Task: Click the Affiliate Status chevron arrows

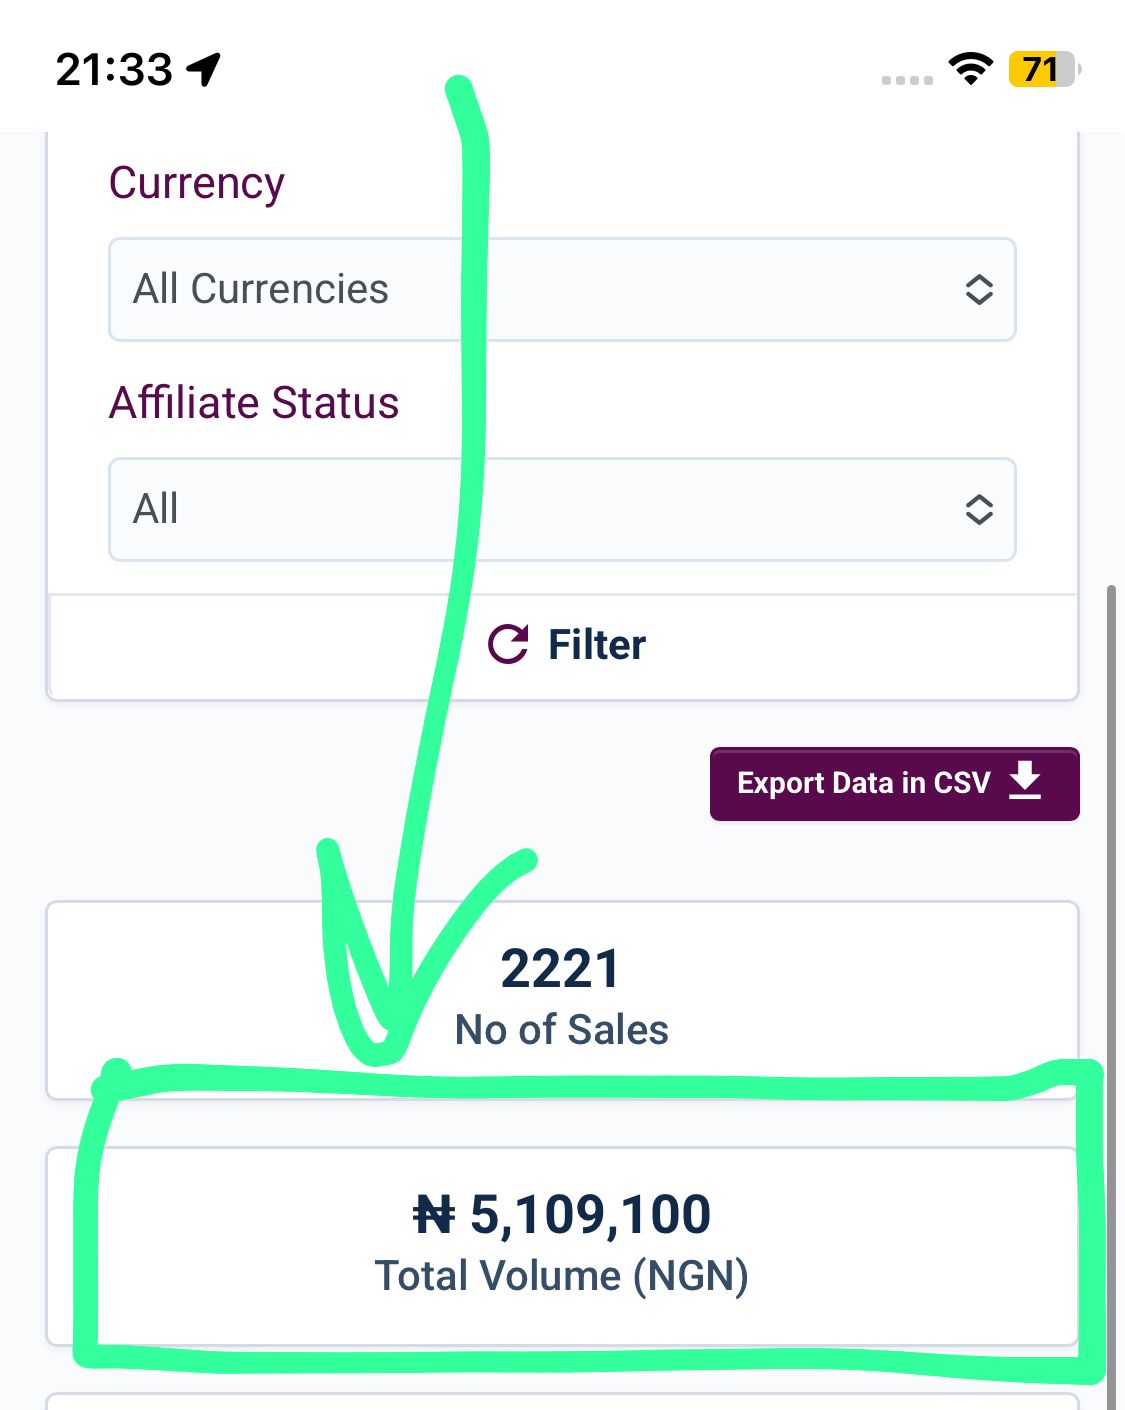Action: (x=978, y=510)
